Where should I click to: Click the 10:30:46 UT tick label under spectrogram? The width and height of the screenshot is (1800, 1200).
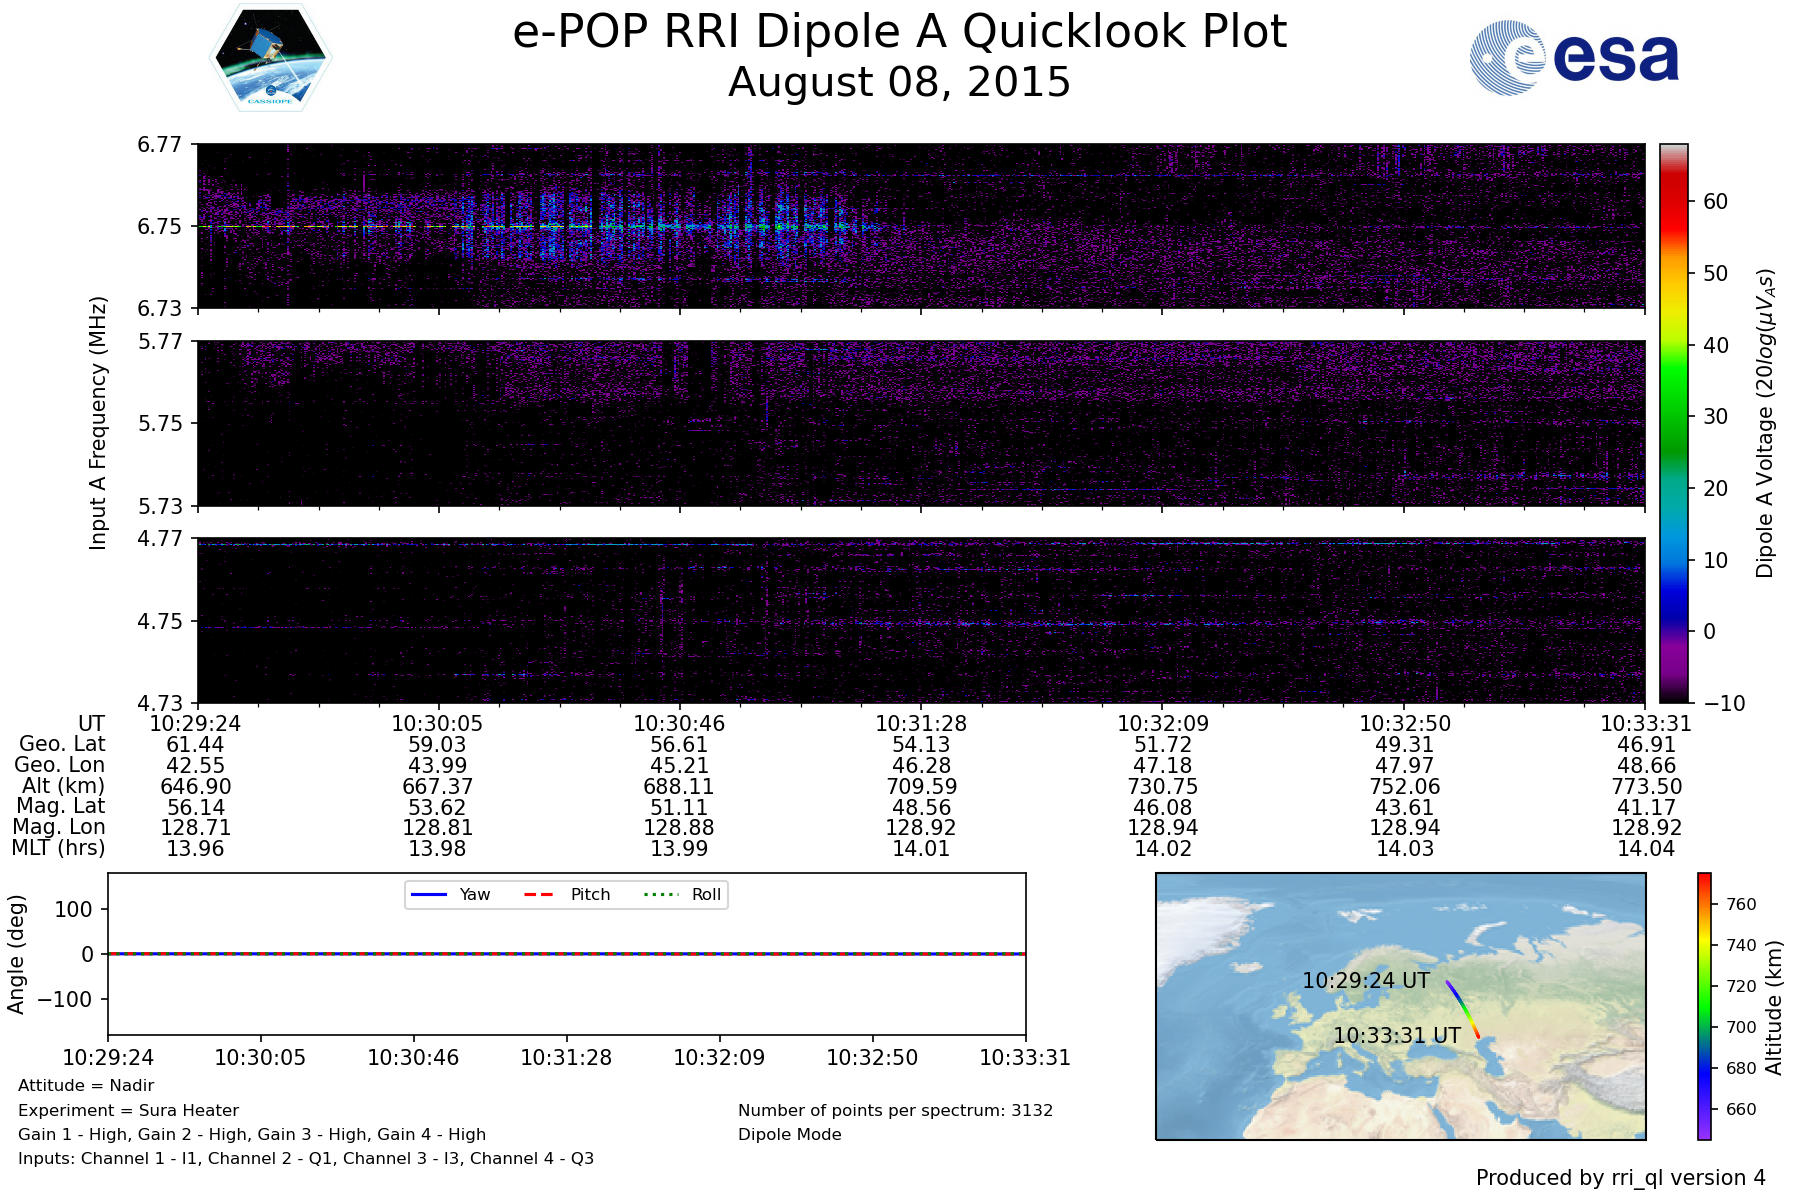click(x=679, y=723)
